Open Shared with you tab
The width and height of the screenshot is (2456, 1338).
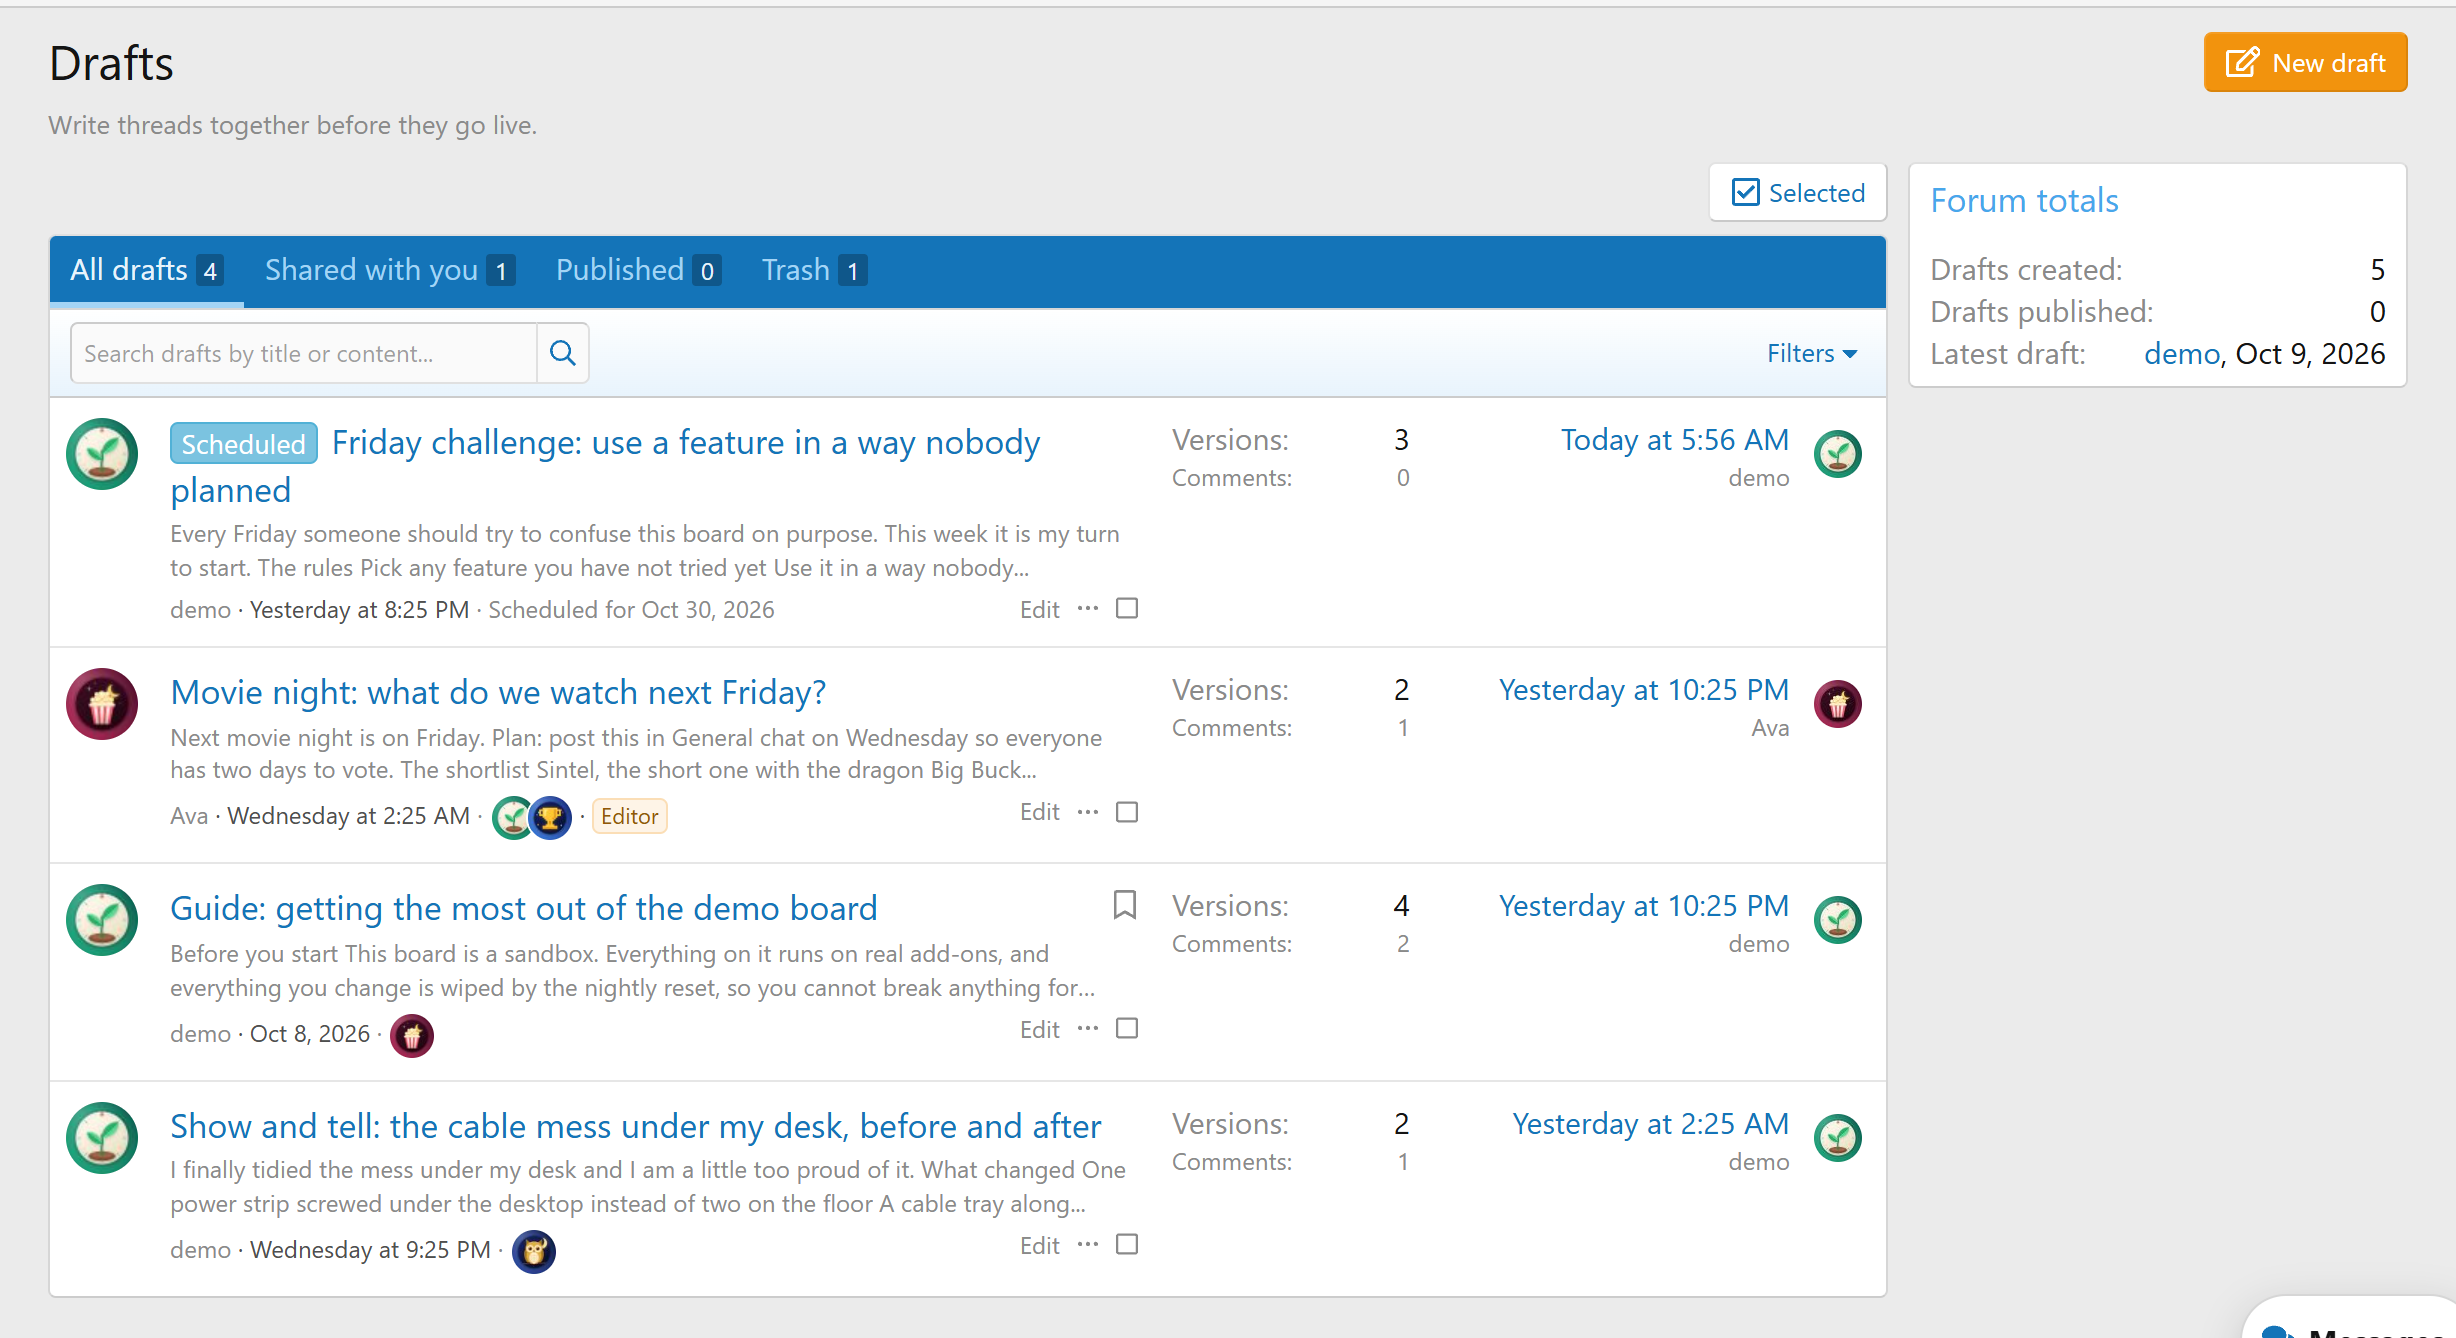point(390,270)
